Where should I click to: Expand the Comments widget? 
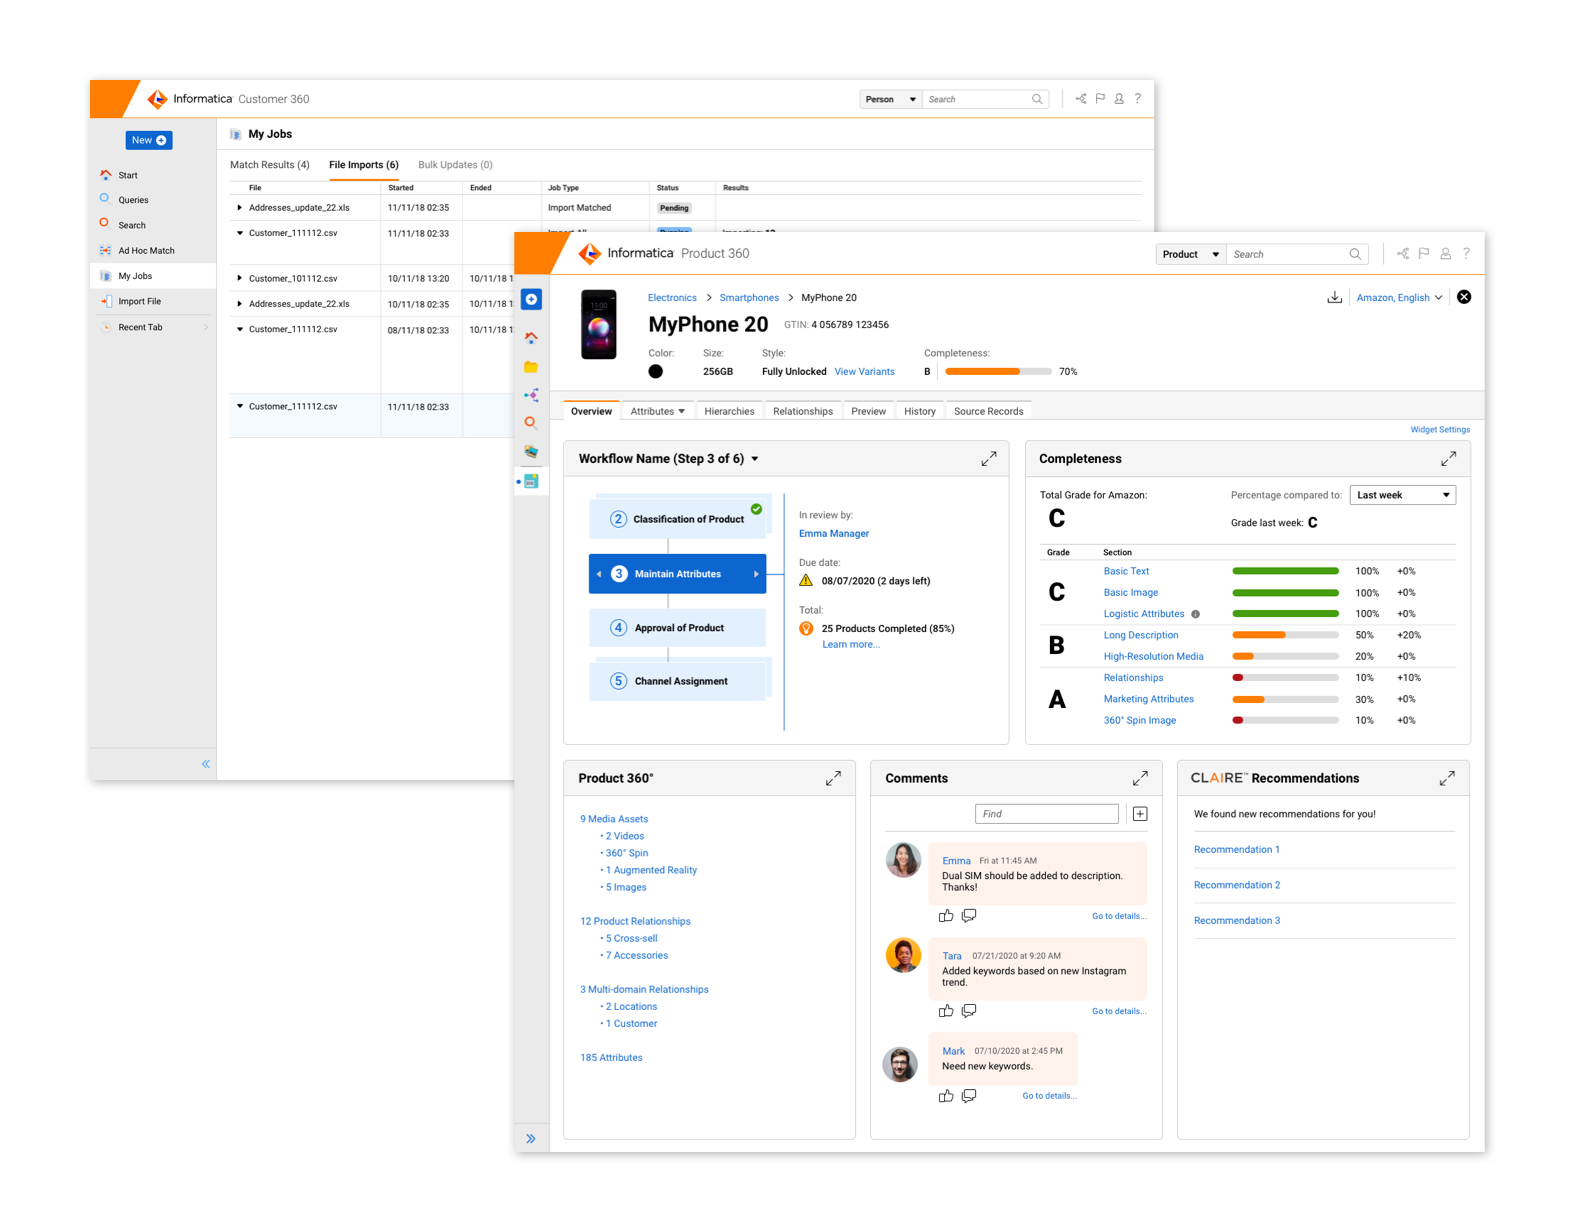pyautogui.click(x=1140, y=778)
